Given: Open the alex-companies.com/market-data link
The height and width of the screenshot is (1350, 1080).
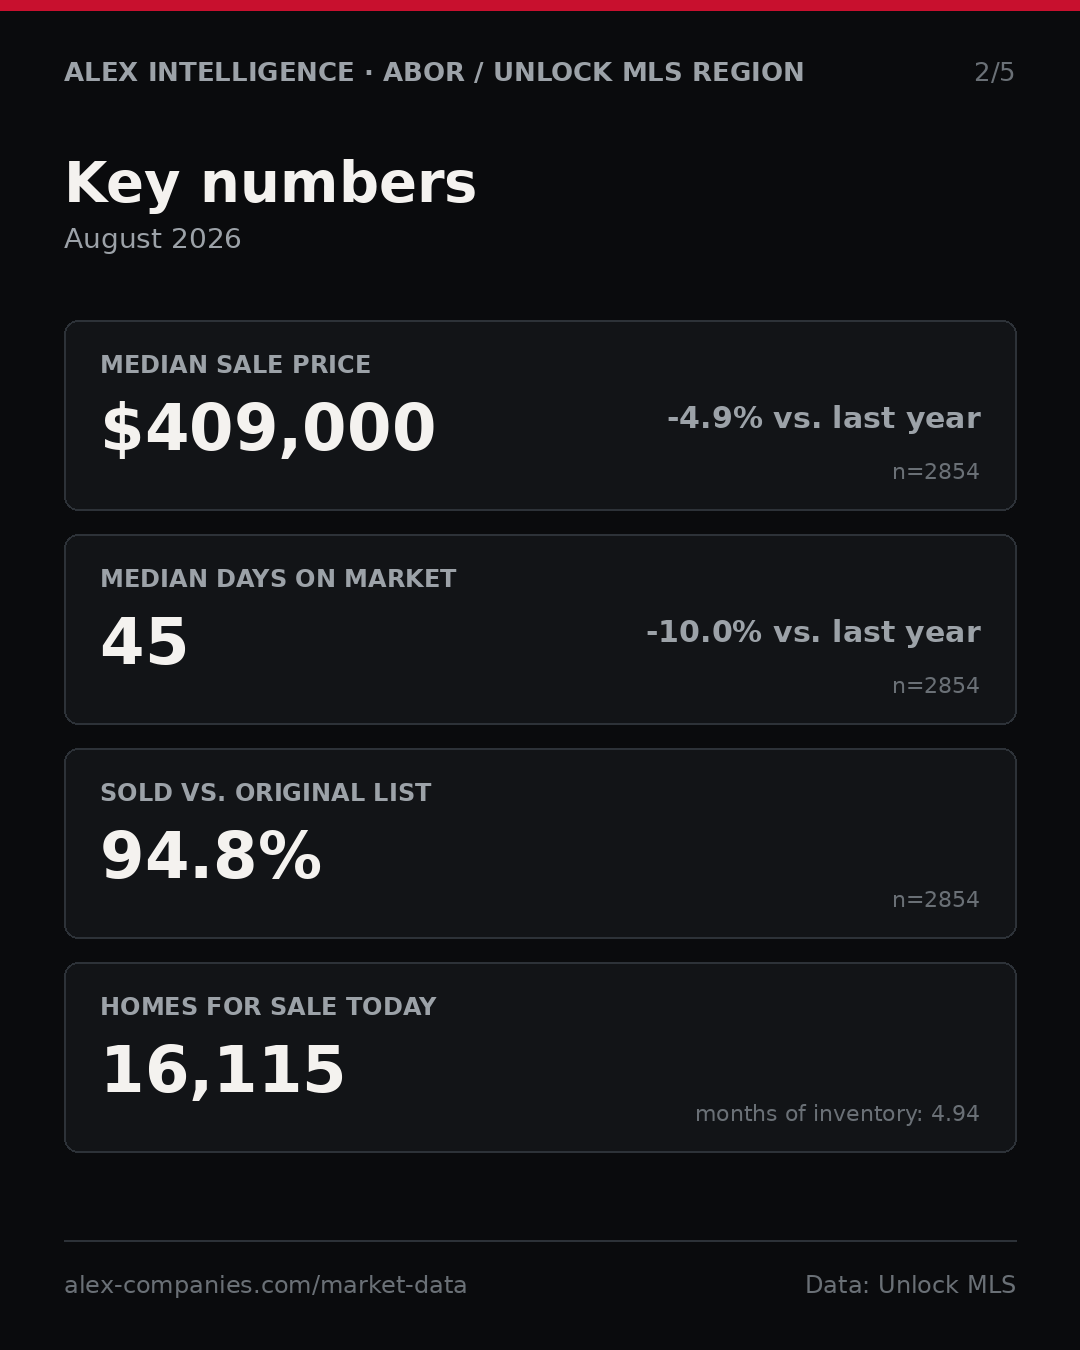Looking at the screenshot, I should (x=266, y=1285).
